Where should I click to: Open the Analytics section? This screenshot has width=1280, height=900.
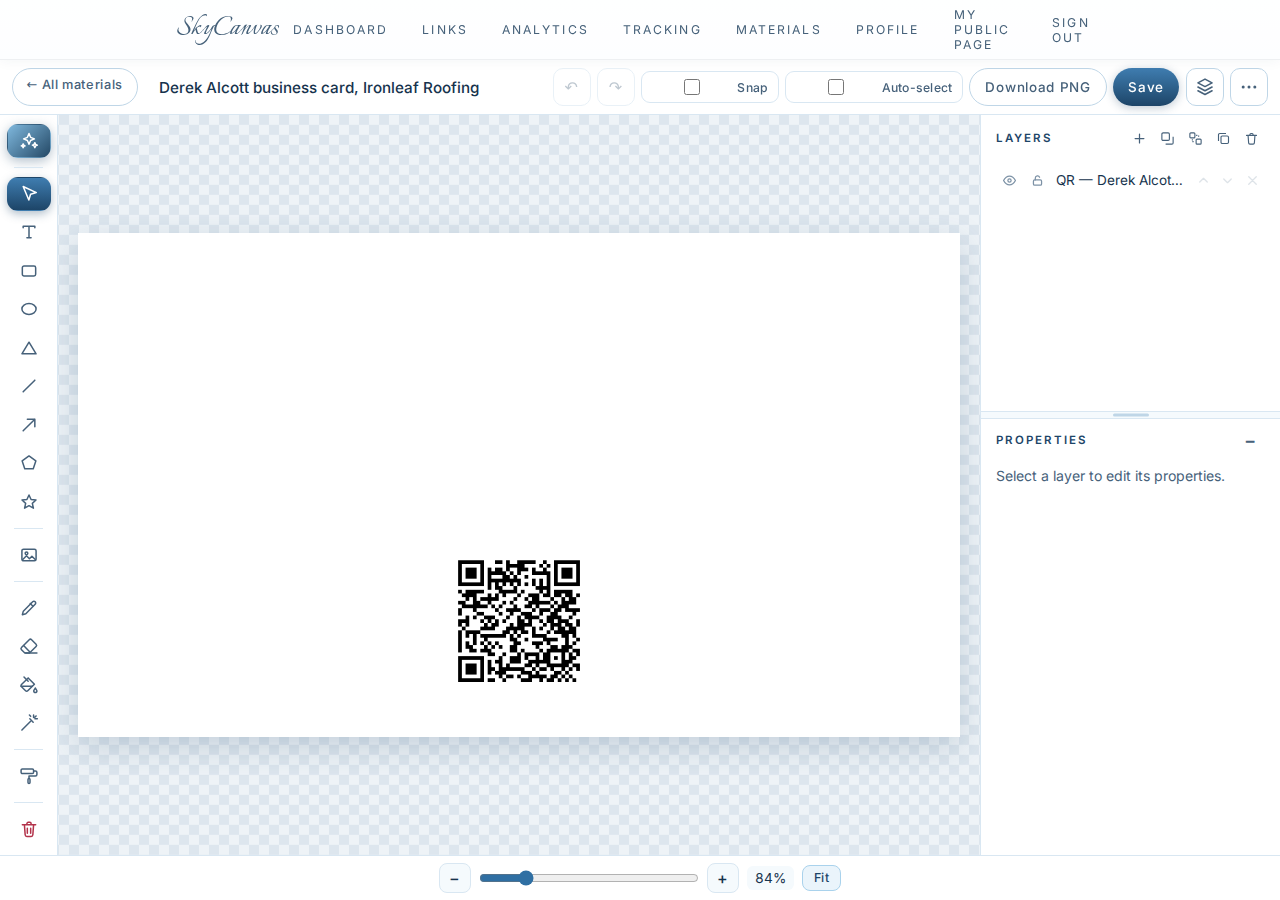(x=545, y=30)
